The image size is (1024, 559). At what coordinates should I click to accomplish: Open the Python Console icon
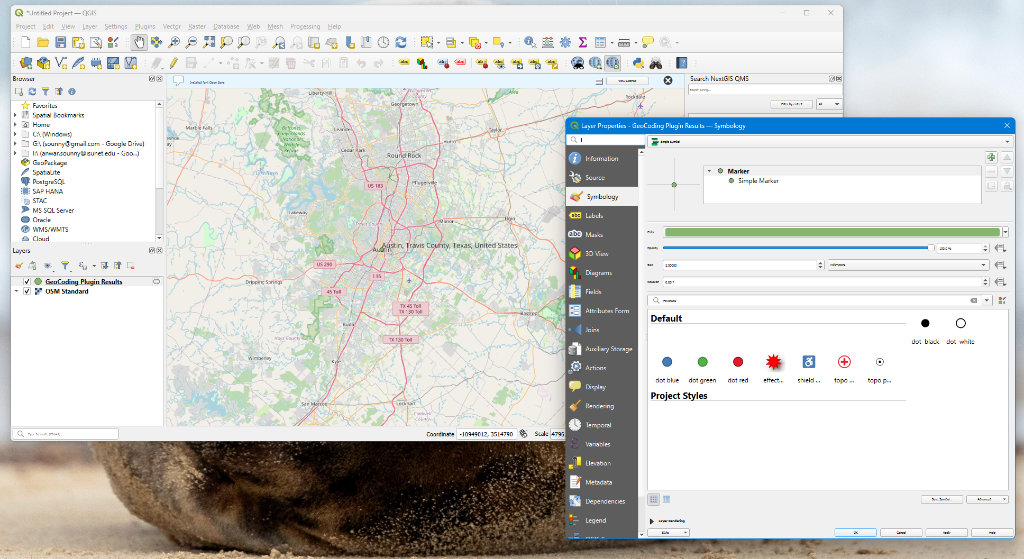pos(640,62)
